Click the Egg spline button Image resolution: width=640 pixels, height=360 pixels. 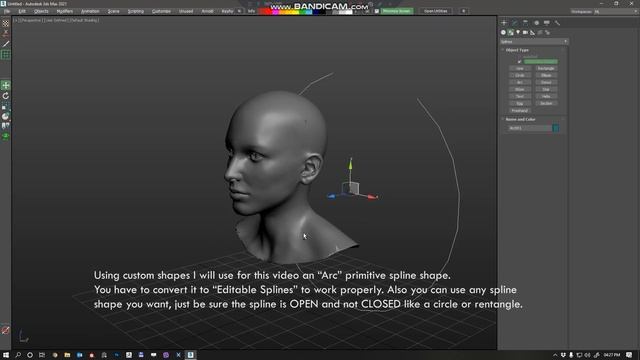click(520, 104)
